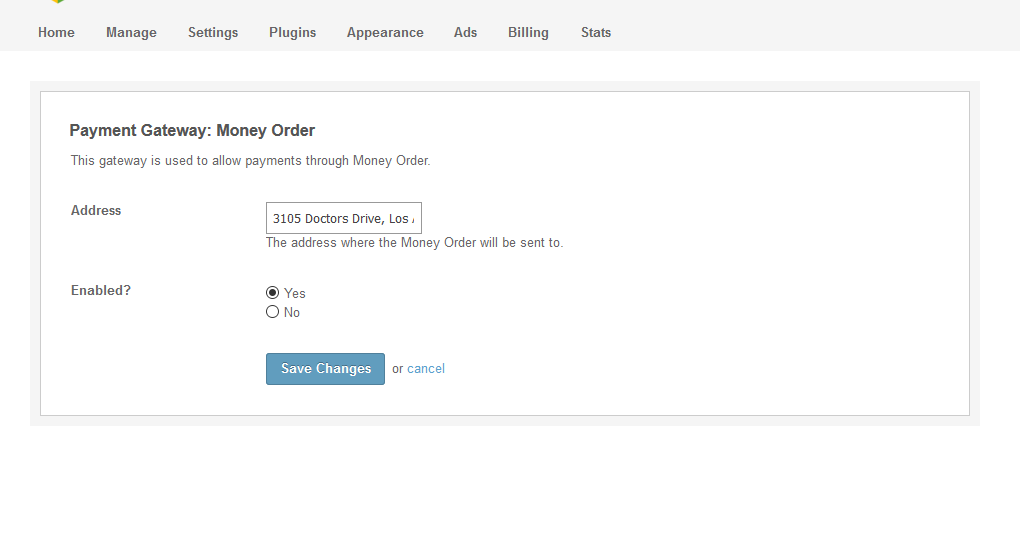Switch to the Ads section

(x=465, y=32)
